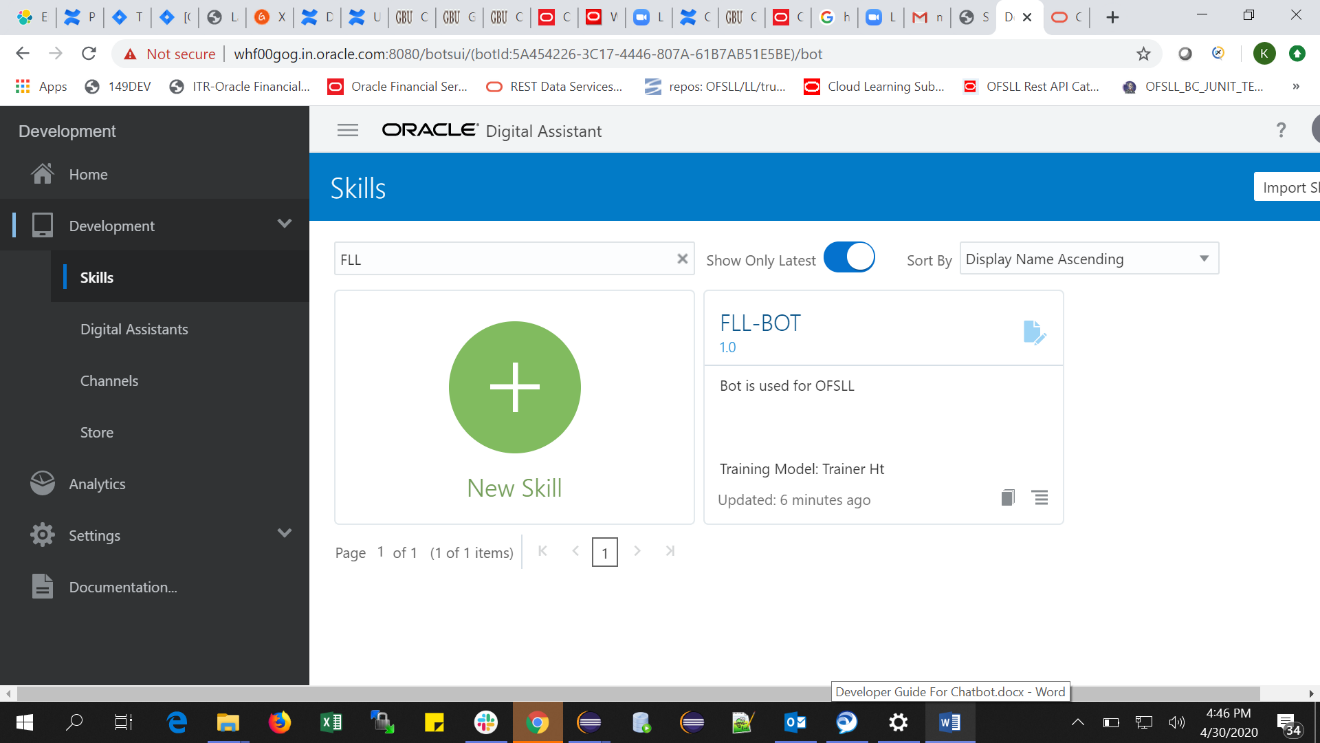This screenshot has height=743, width=1320.
Task: Open the Chrome profile K avatar
Action: point(1264,54)
